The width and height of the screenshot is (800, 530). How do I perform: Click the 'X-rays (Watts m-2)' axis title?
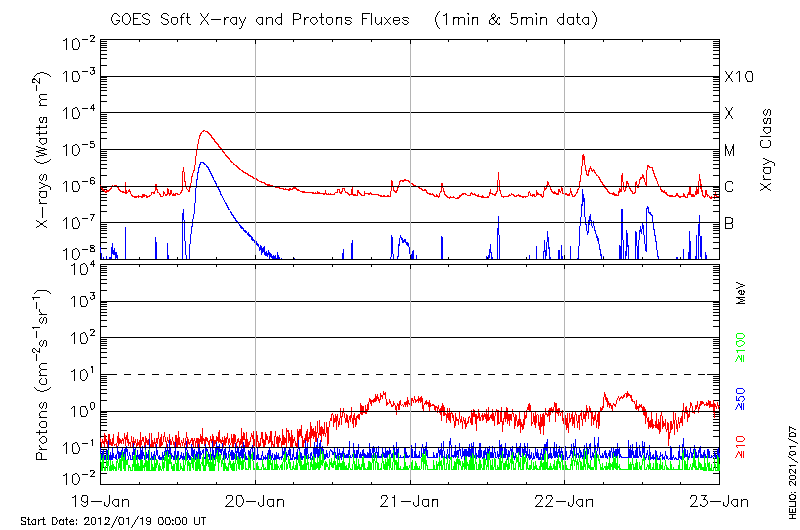pos(43,150)
